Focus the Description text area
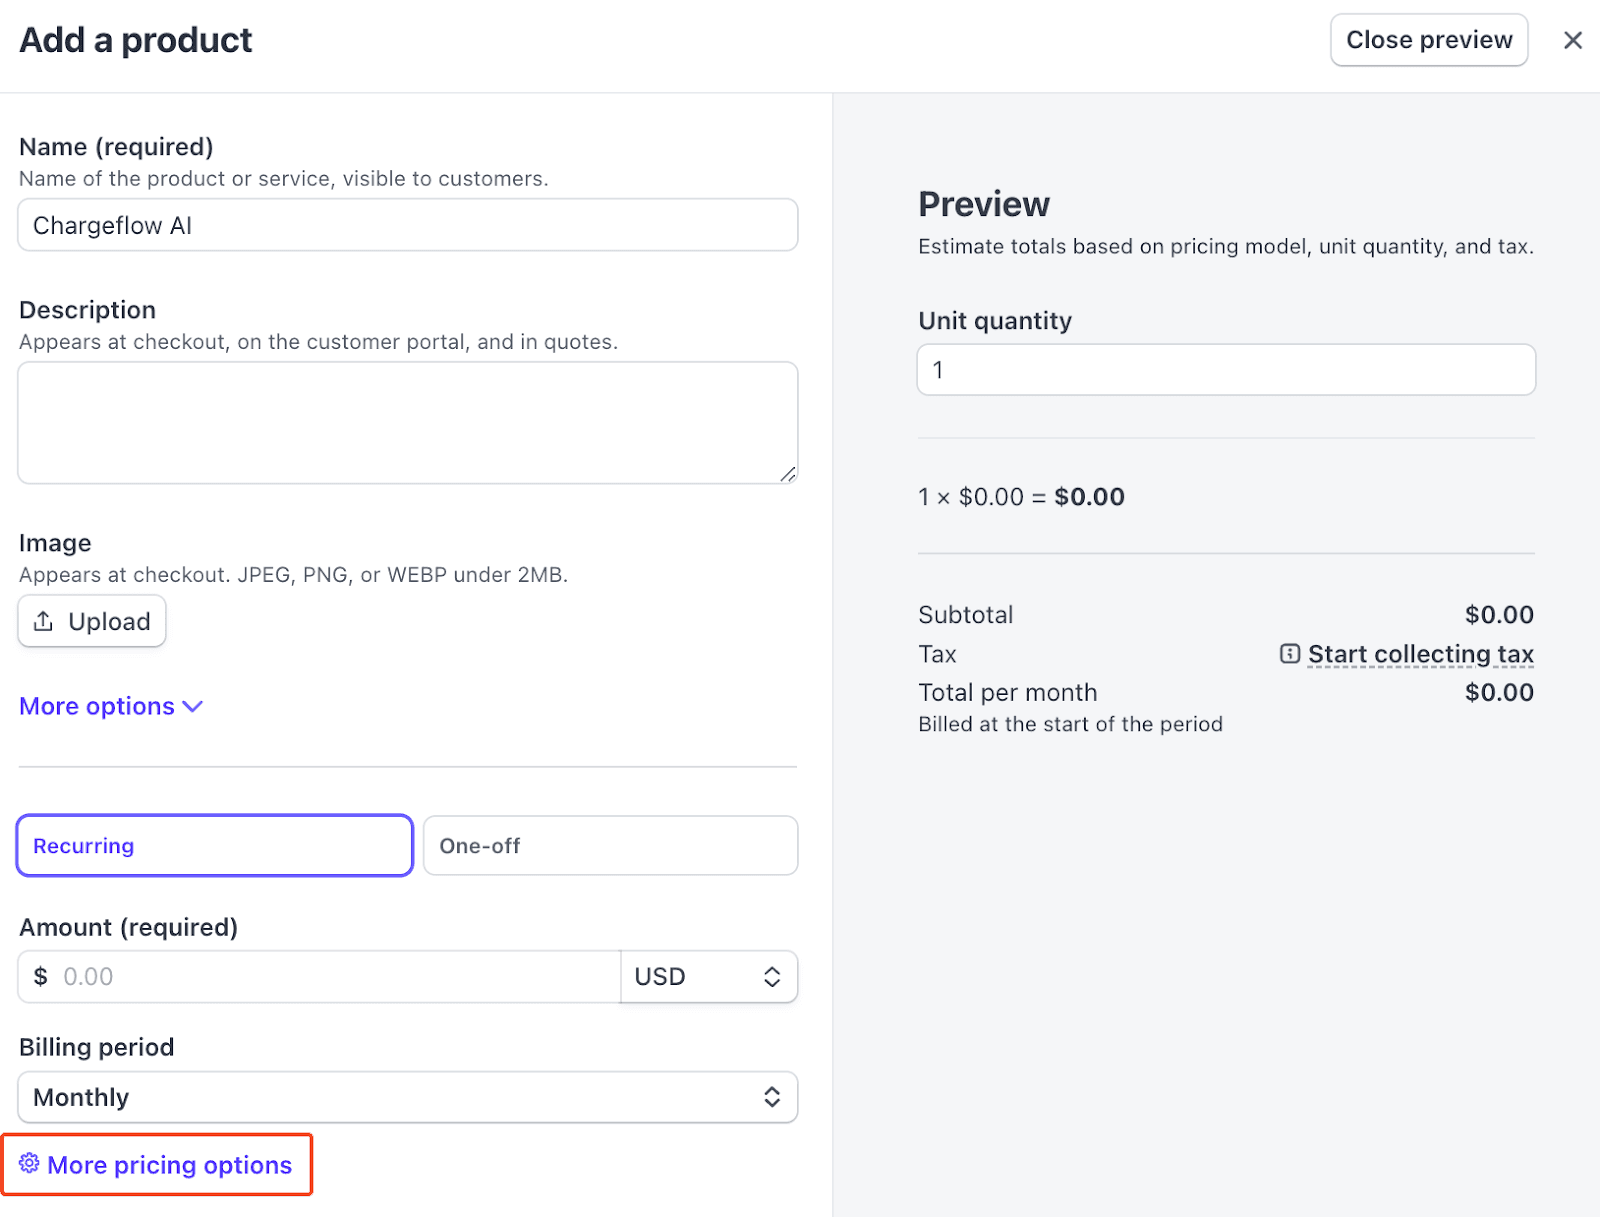The width and height of the screenshot is (1600, 1217). point(407,422)
